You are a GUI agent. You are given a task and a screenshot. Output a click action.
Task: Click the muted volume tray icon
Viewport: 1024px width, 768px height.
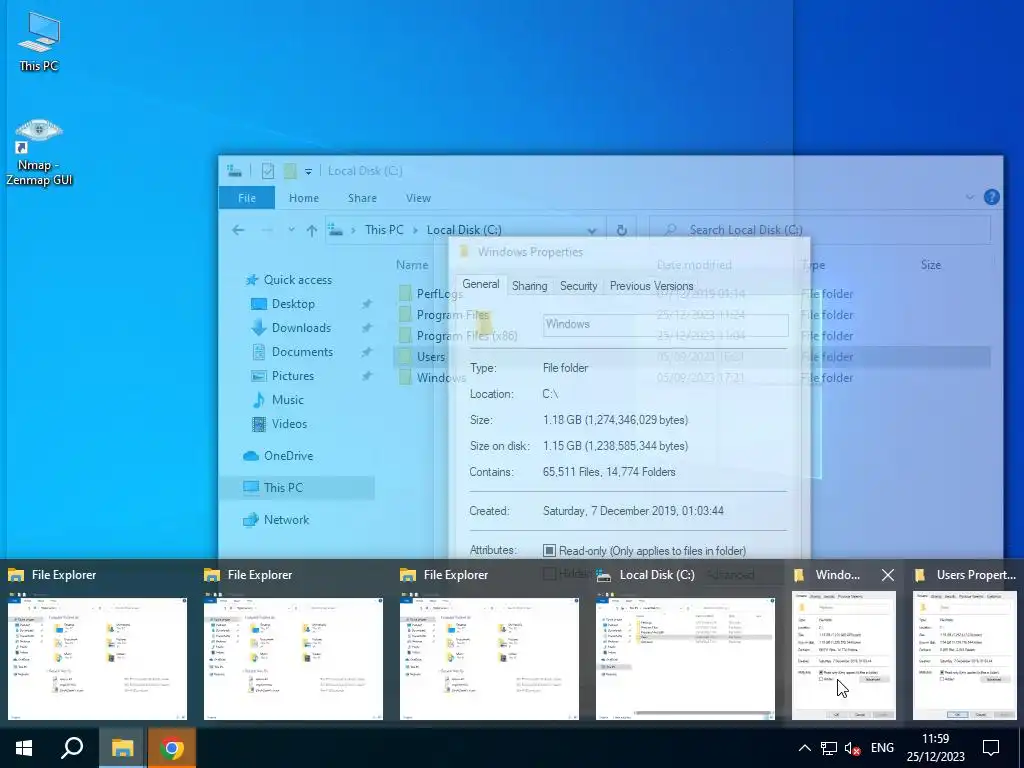point(852,748)
